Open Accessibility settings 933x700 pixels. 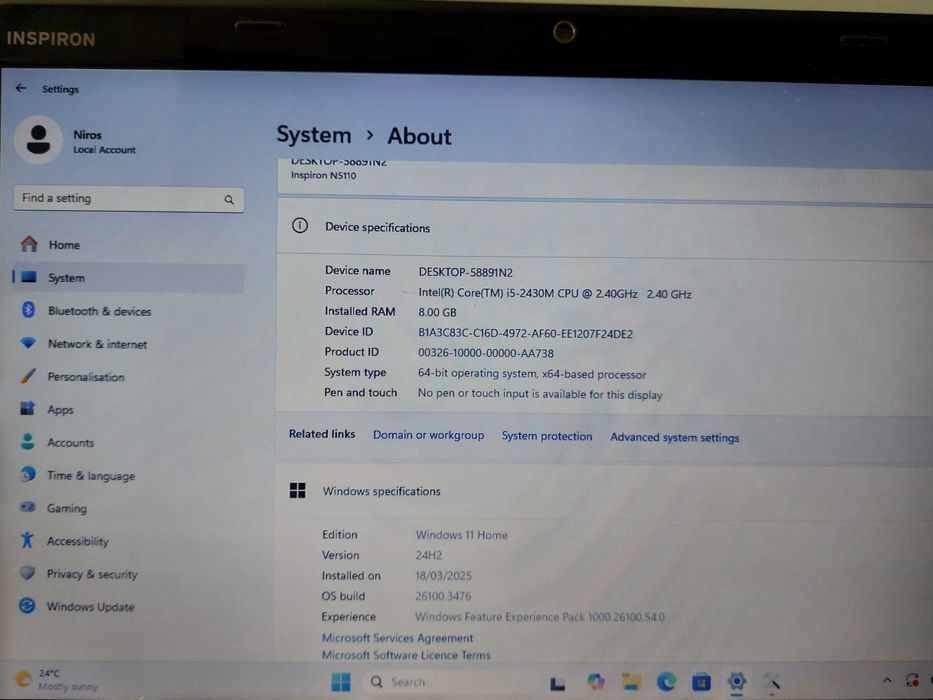pyautogui.click(x=128, y=541)
